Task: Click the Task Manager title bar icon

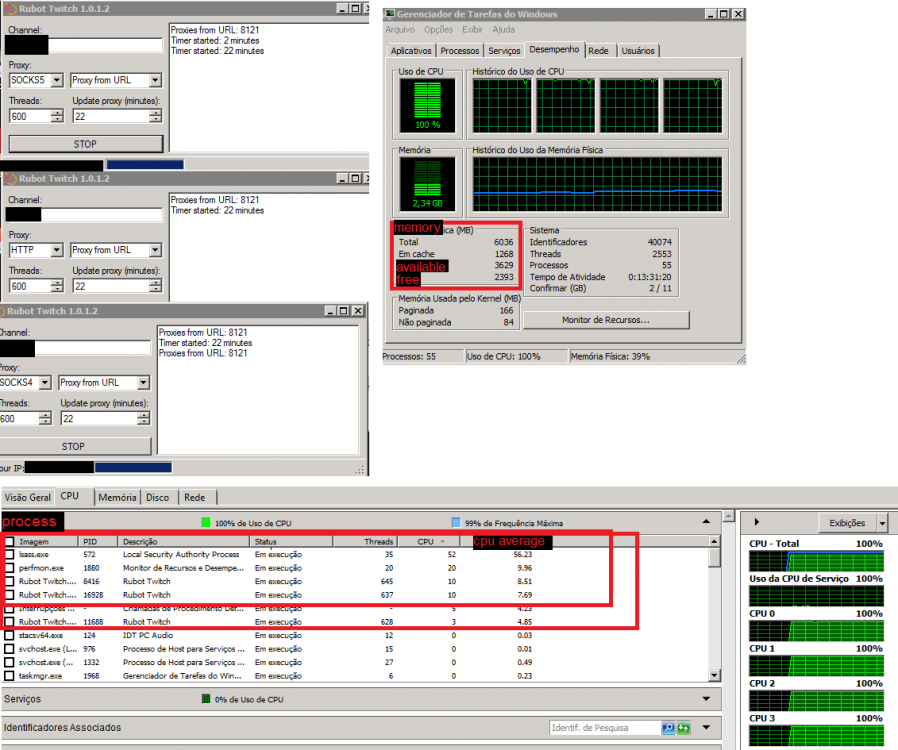Action: pyautogui.click(x=390, y=14)
